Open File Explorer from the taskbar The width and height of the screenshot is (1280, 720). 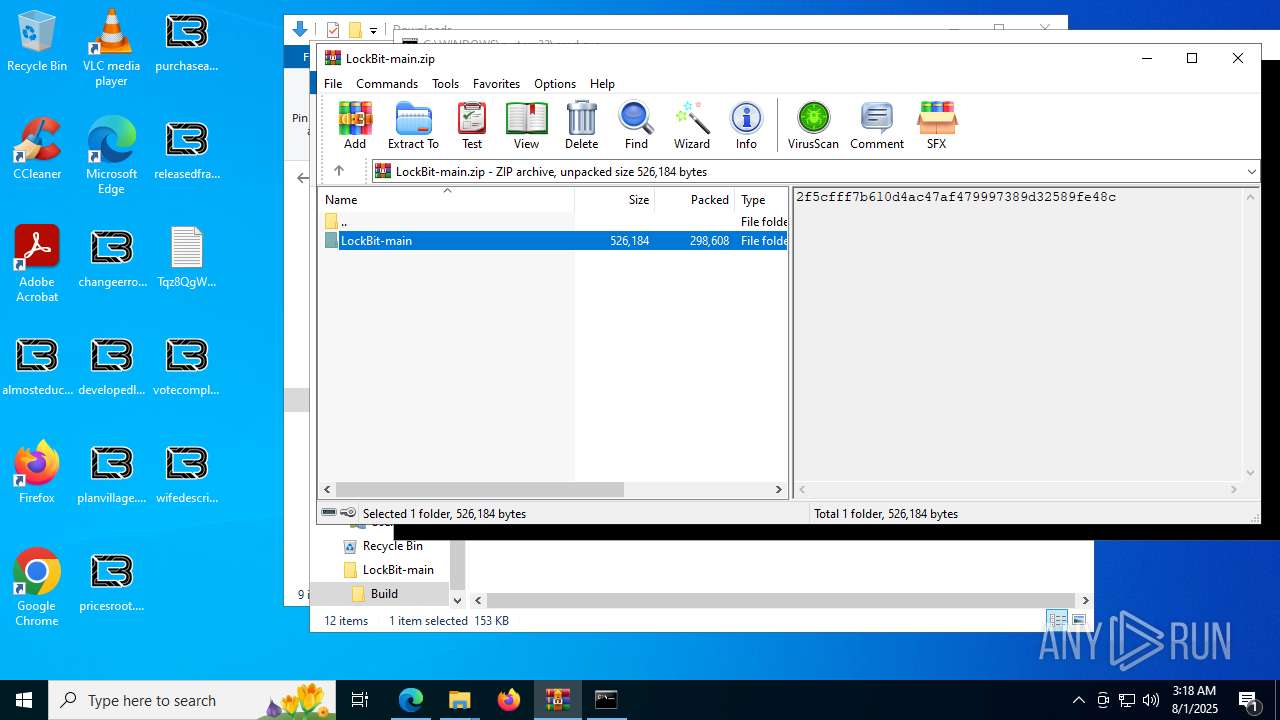click(459, 700)
